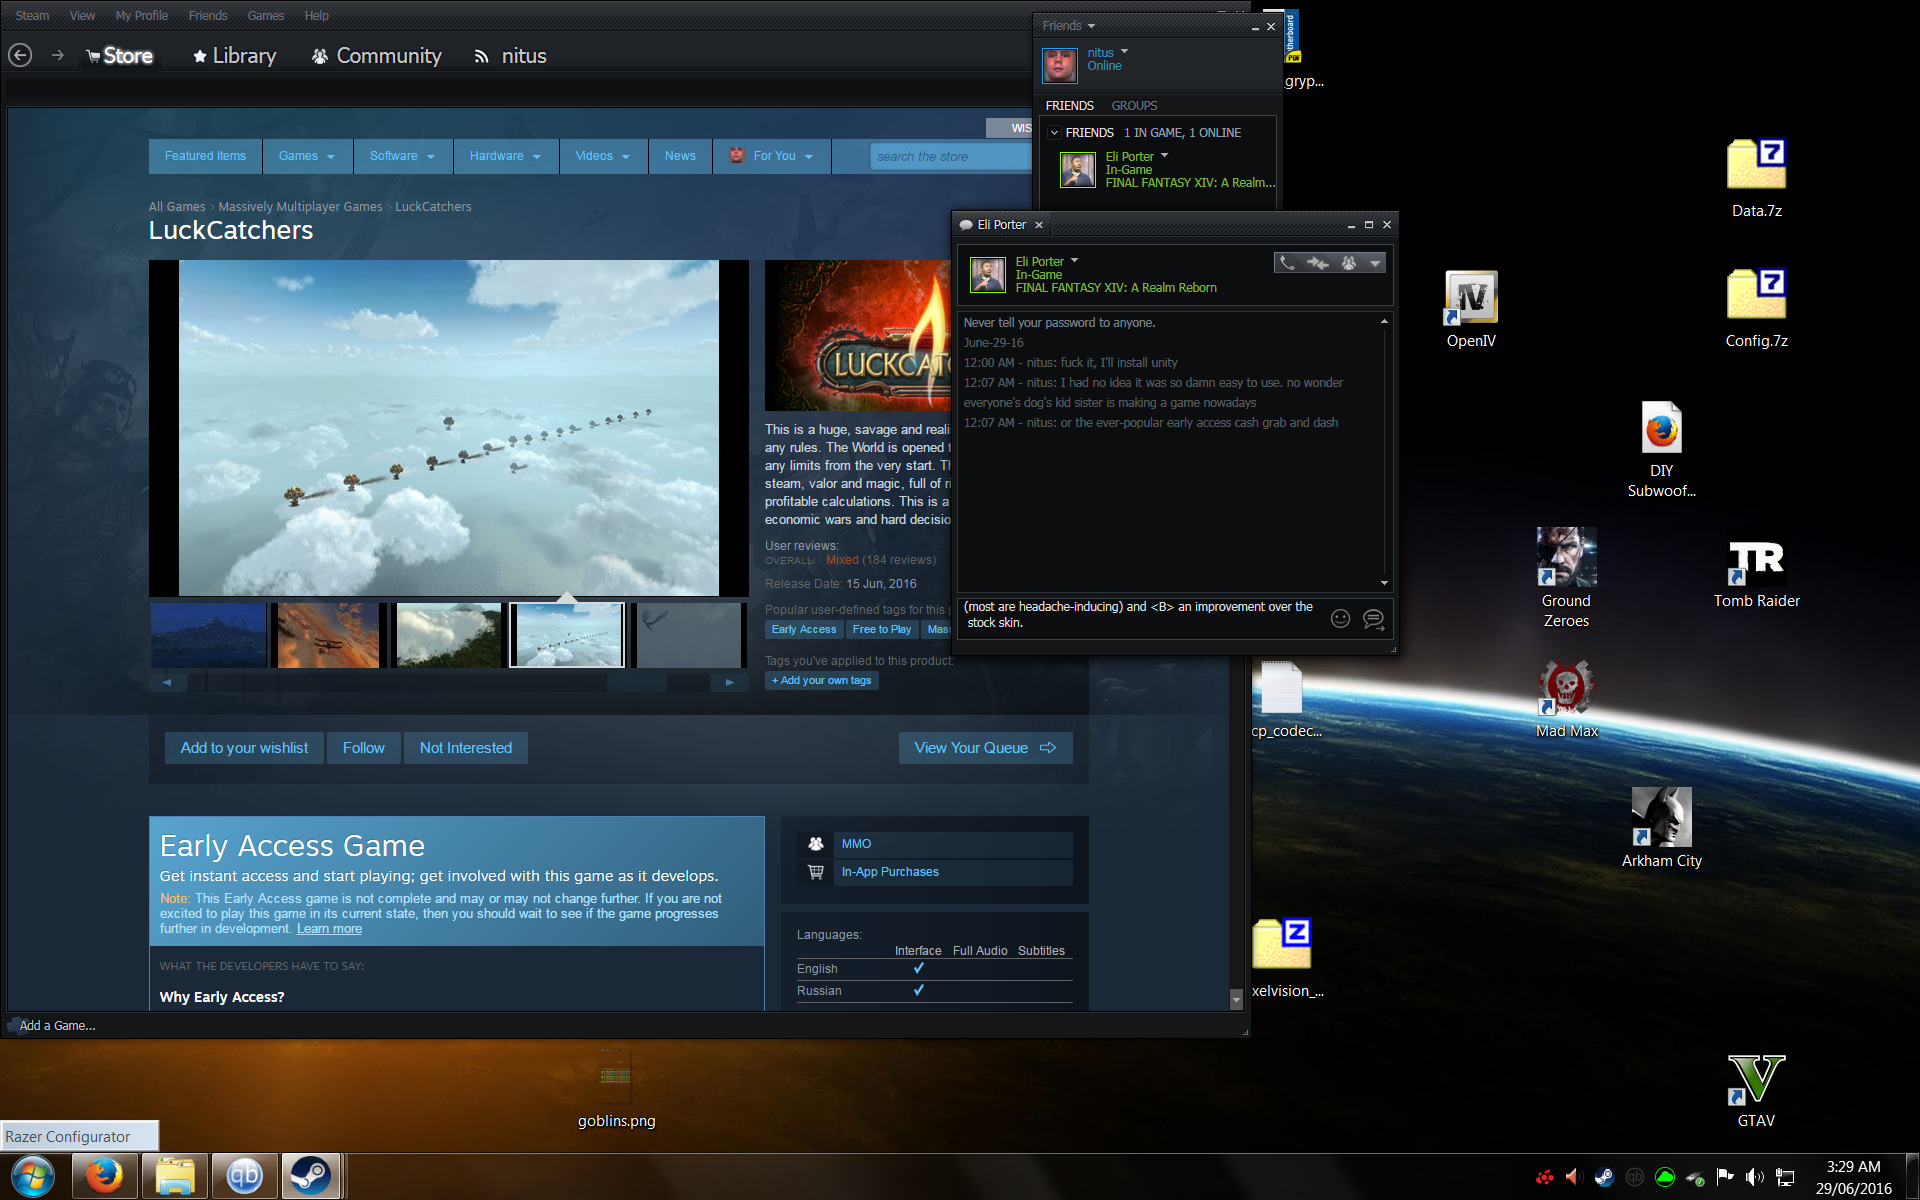Select the Config.7z archive on desktop

[x=1757, y=309]
